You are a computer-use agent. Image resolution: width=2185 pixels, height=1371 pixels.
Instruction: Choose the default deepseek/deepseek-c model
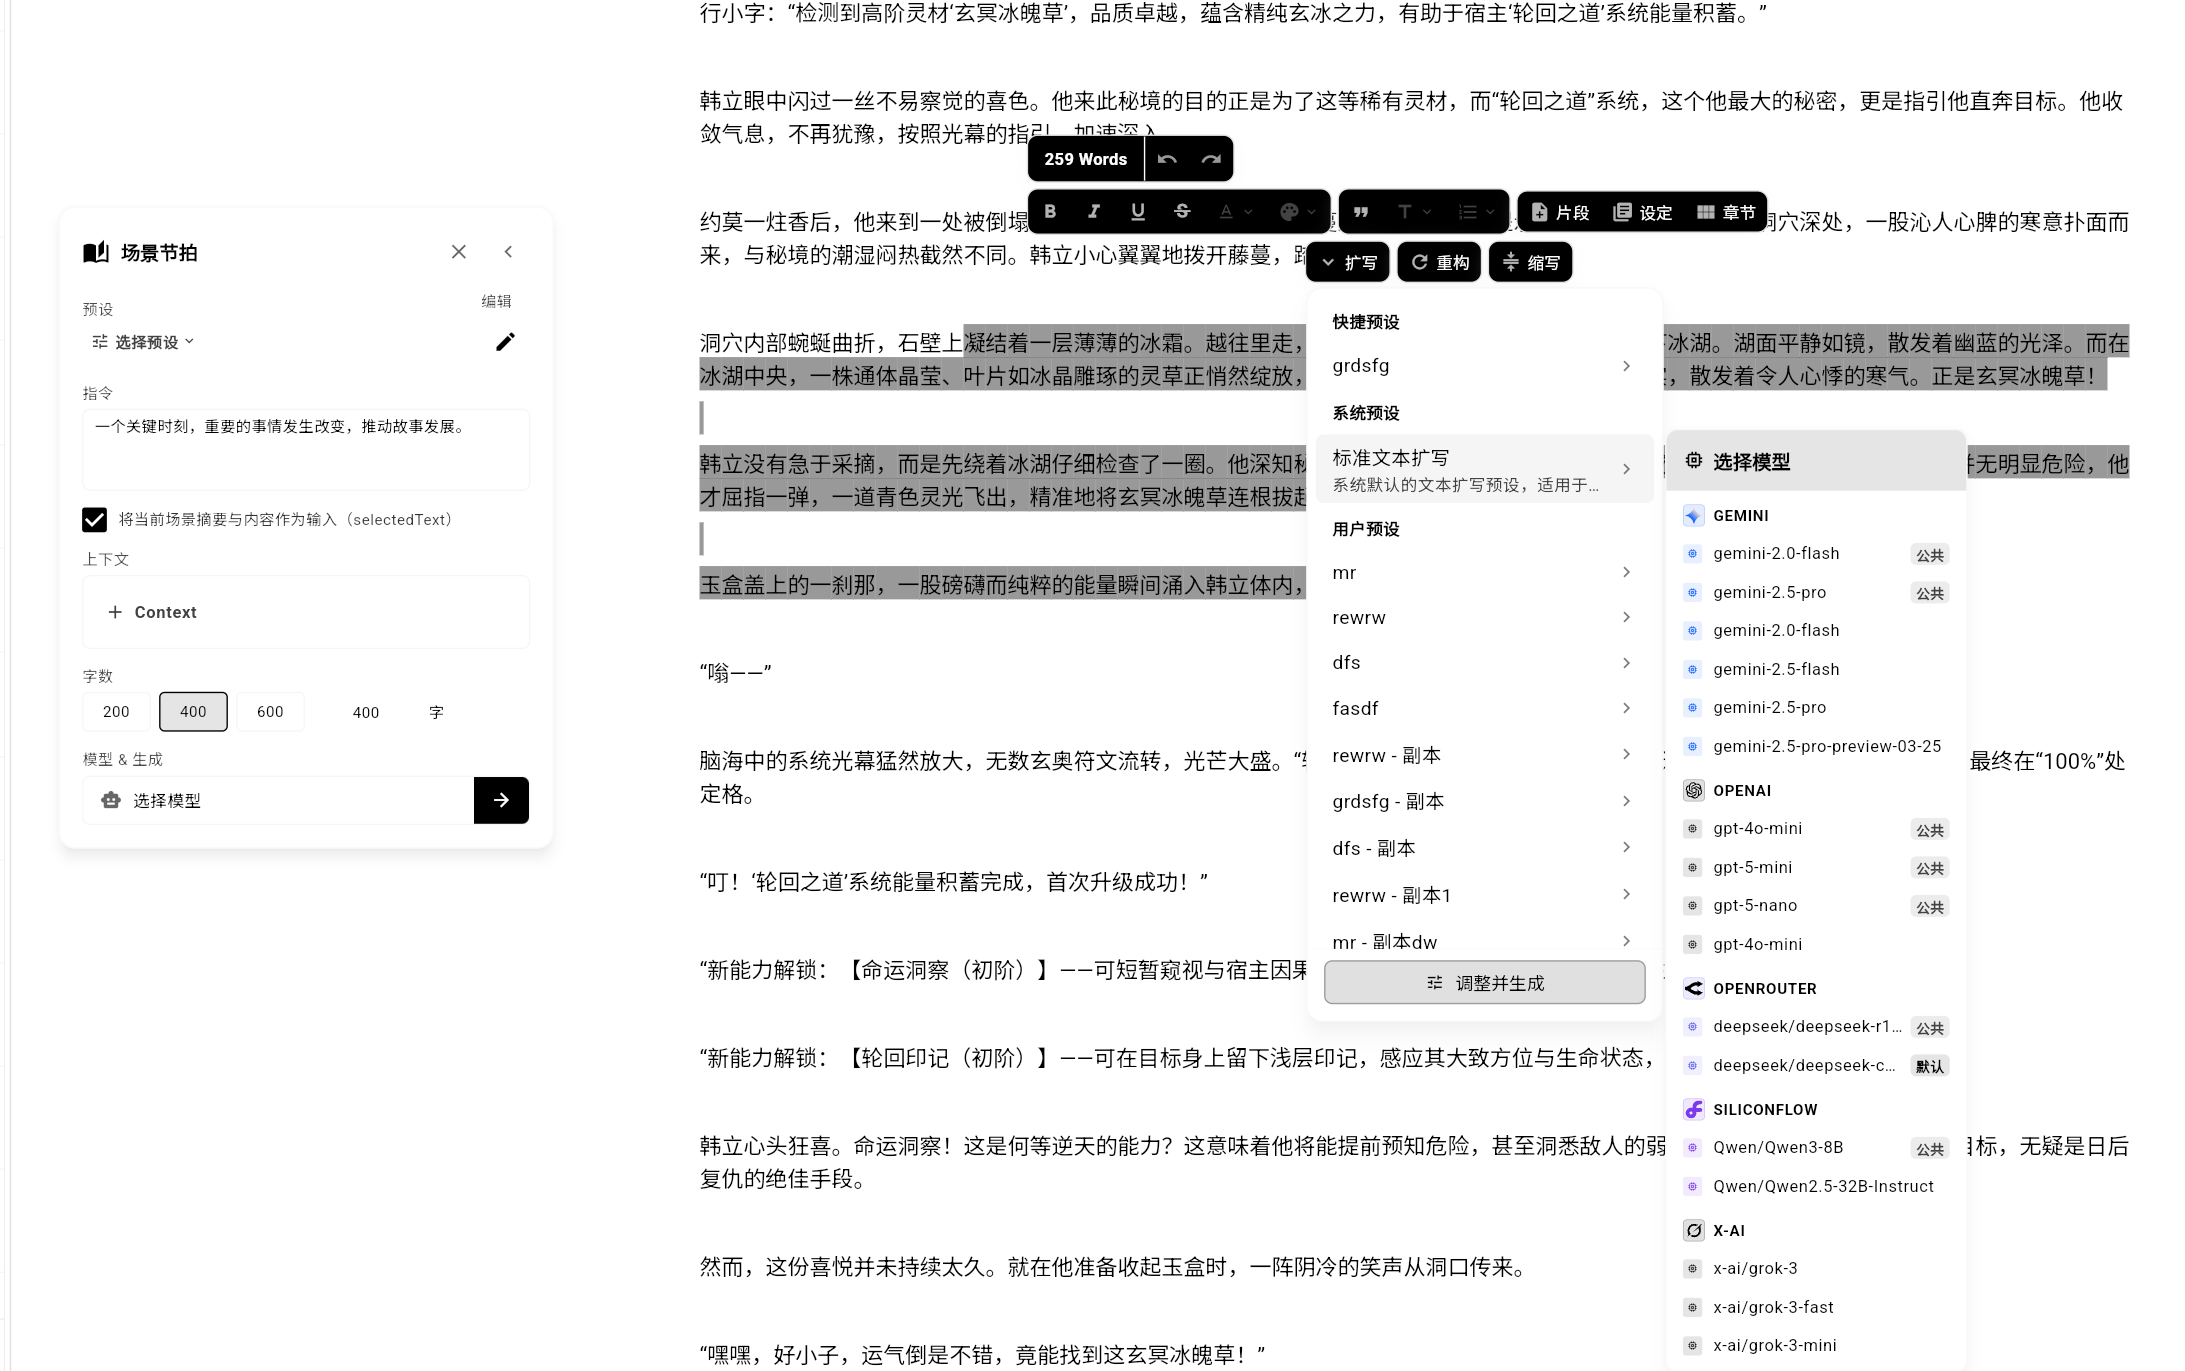[1815, 1066]
